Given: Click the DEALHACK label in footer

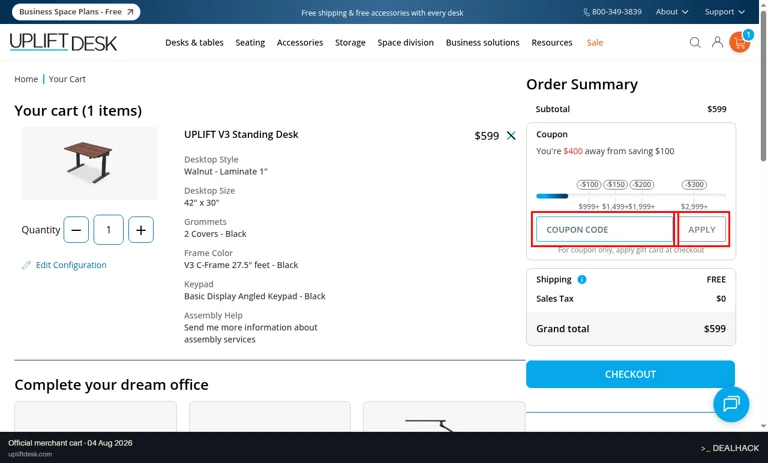Looking at the screenshot, I should [730, 448].
